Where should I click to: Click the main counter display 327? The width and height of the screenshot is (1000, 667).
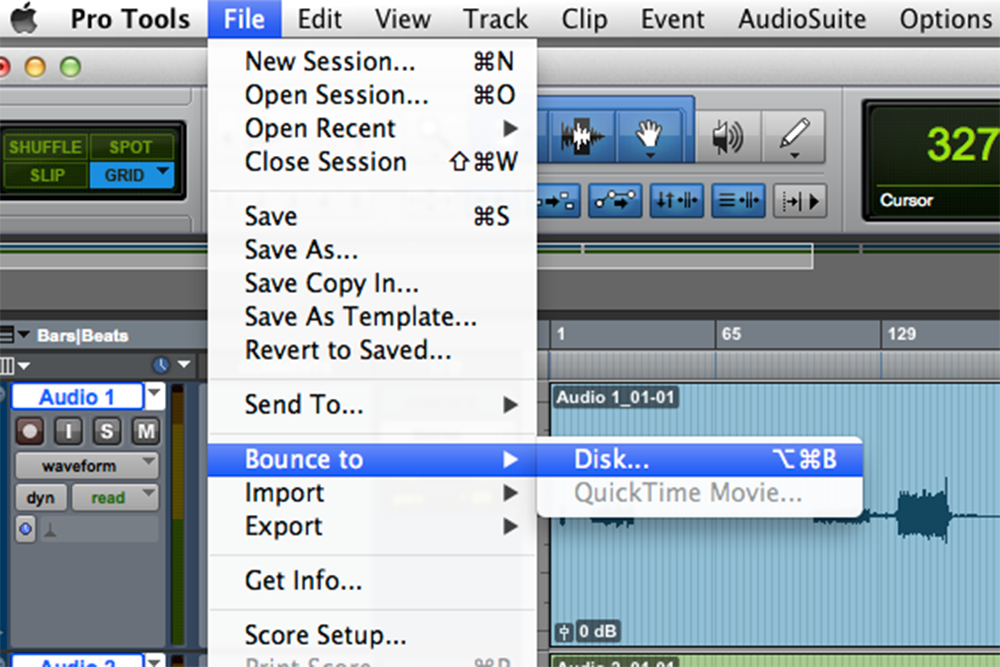coord(960,144)
